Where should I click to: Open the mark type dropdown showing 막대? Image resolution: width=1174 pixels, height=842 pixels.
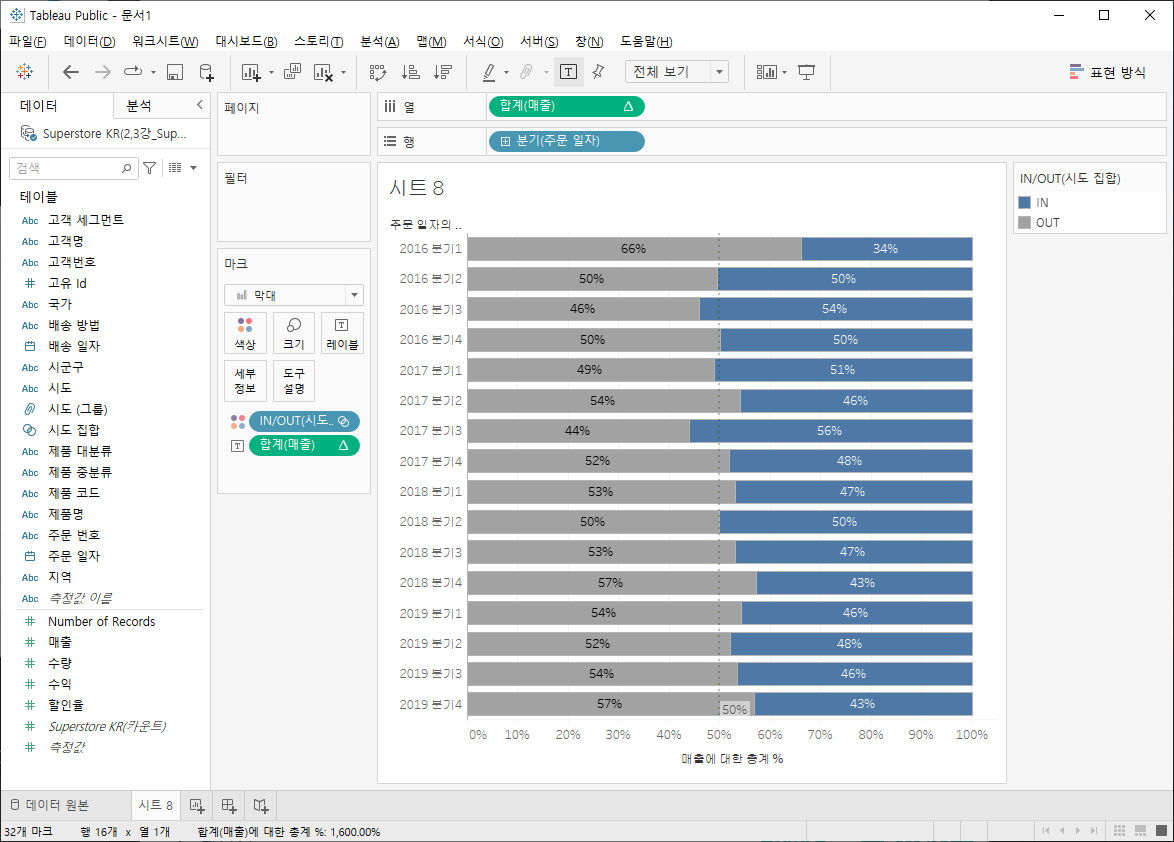(294, 295)
